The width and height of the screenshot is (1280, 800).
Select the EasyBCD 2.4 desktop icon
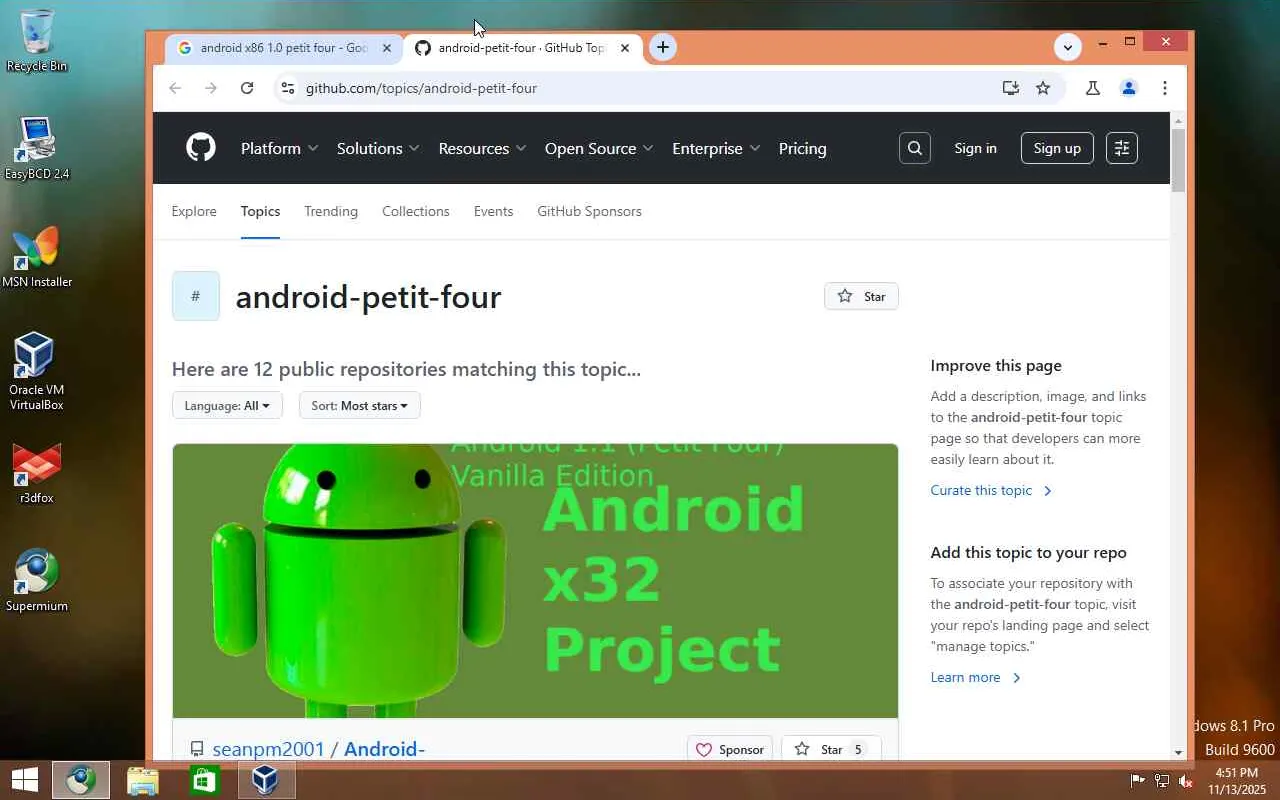click(37, 148)
